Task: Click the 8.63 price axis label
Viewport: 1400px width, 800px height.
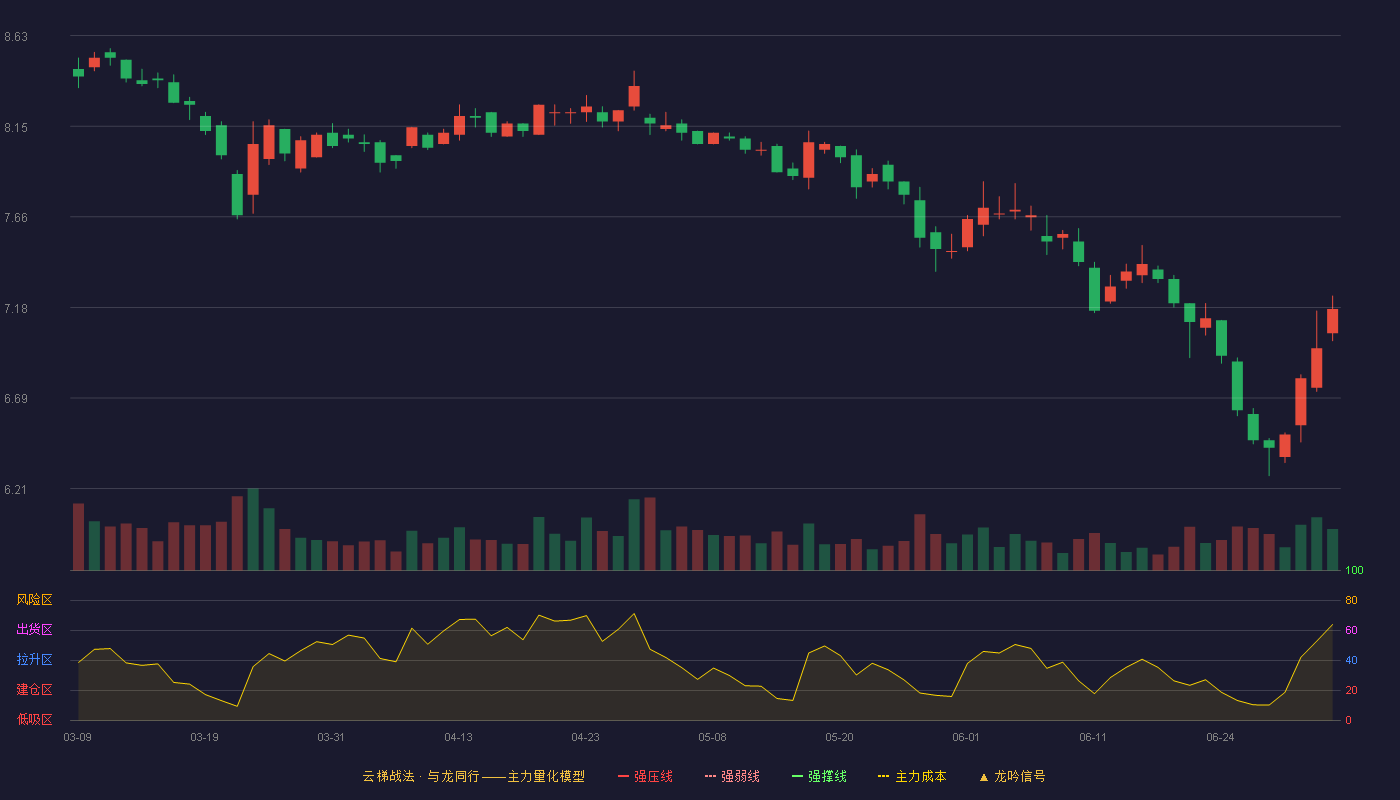Action: pyautogui.click(x=16, y=37)
